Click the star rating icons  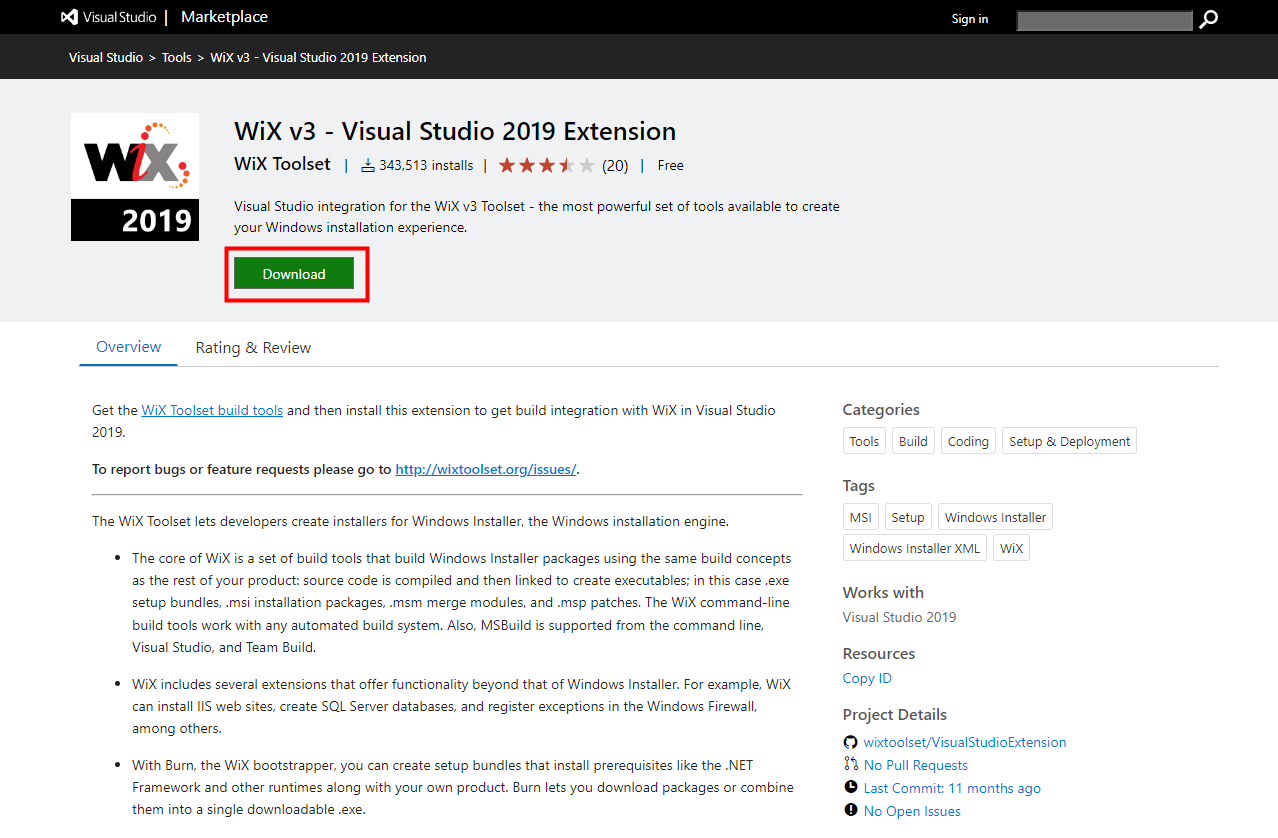click(546, 165)
